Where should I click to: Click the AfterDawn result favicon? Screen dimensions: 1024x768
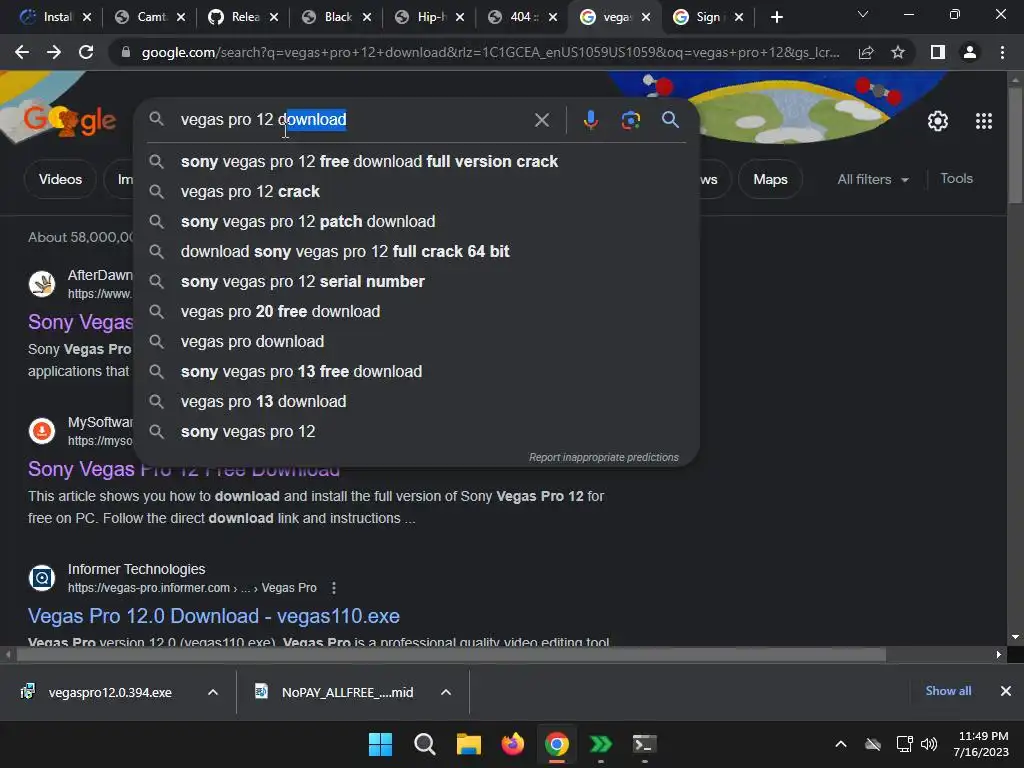click(42, 284)
